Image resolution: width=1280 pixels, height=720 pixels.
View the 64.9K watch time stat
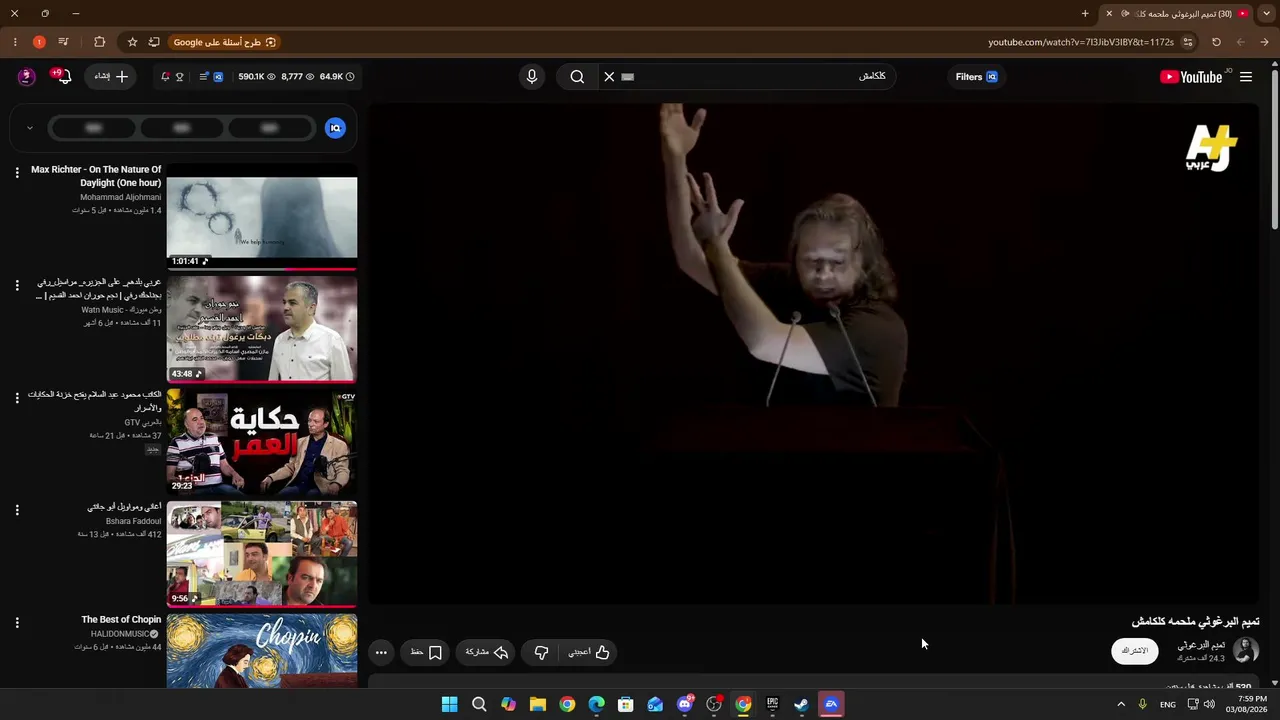coord(337,77)
